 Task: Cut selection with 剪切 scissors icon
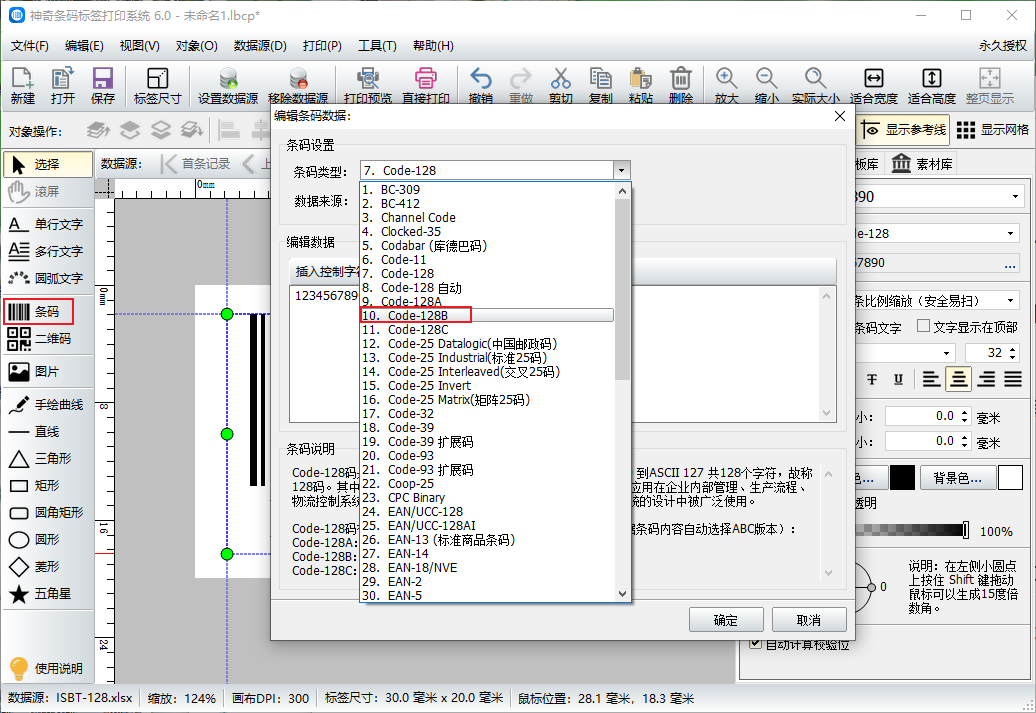560,85
